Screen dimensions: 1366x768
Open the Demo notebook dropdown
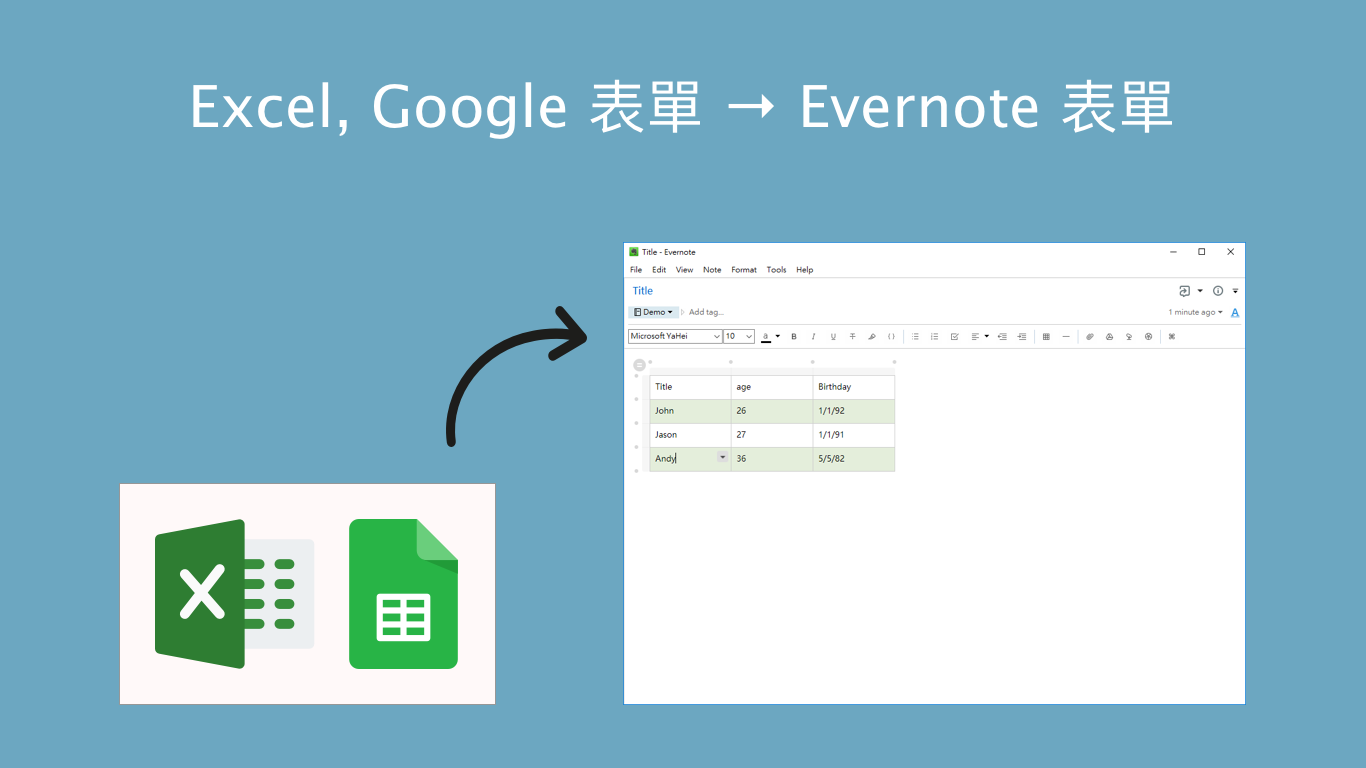(654, 312)
